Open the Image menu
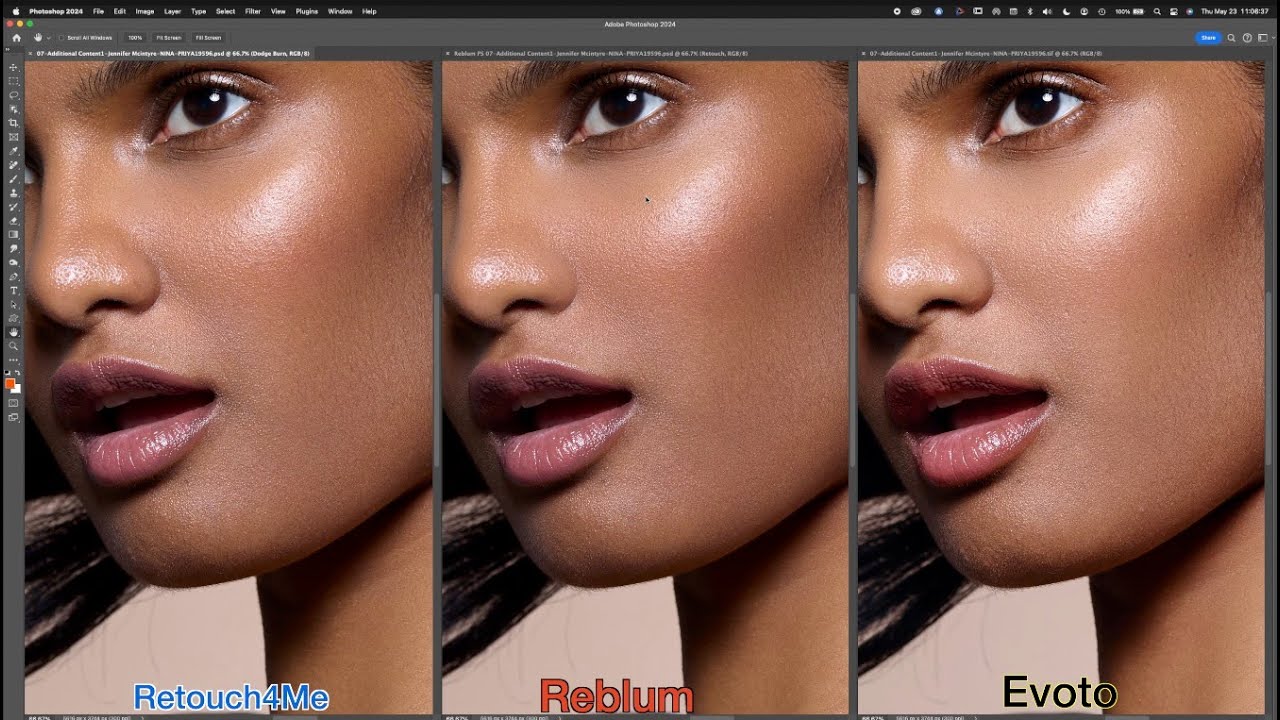The image size is (1280, 720). click(x=145, y=11)
